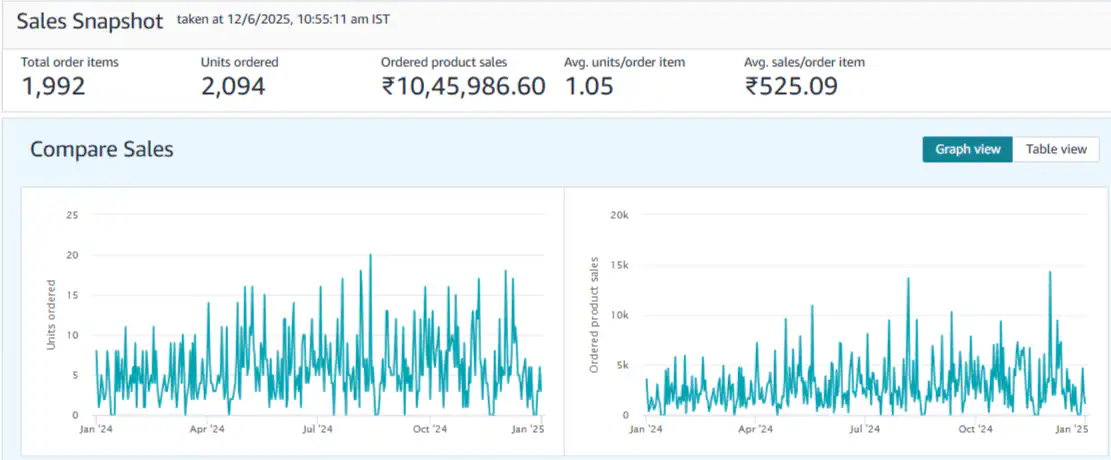Click the Total order items value 1,992

point(53,87)
